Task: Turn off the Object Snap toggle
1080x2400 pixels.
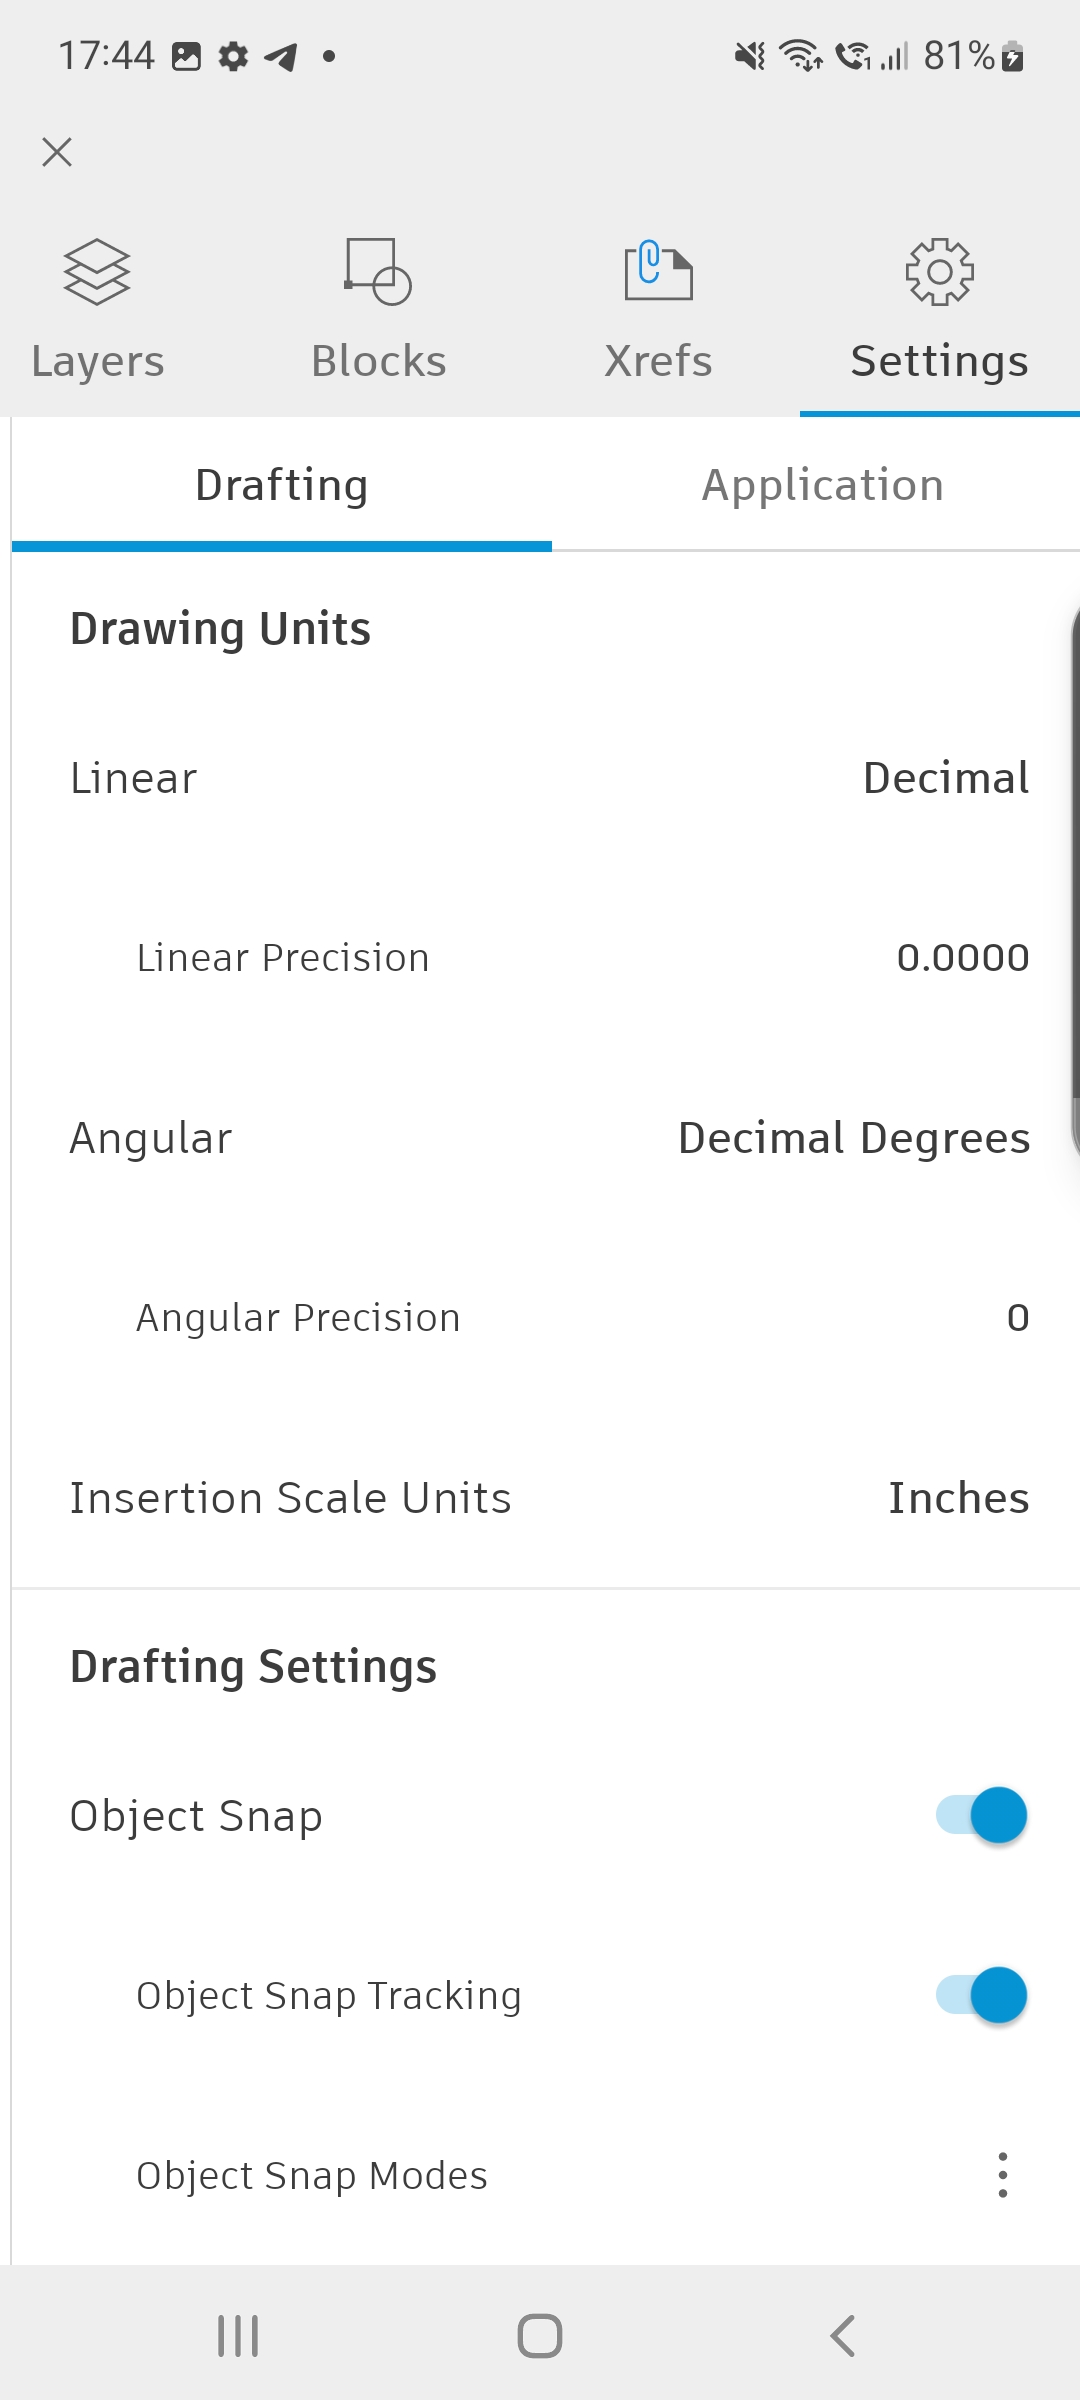Action: (x=982, y=1815)
